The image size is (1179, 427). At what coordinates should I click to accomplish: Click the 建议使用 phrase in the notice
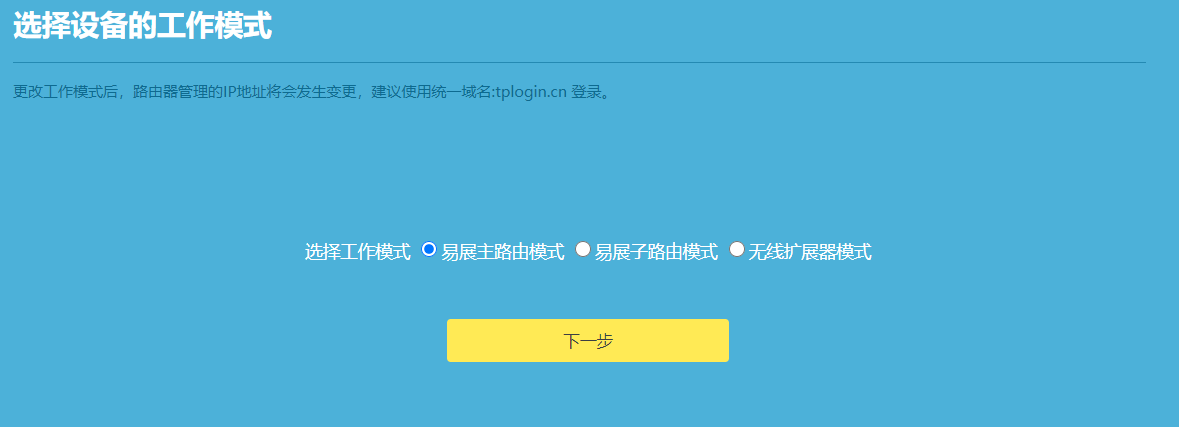(402, 93)
